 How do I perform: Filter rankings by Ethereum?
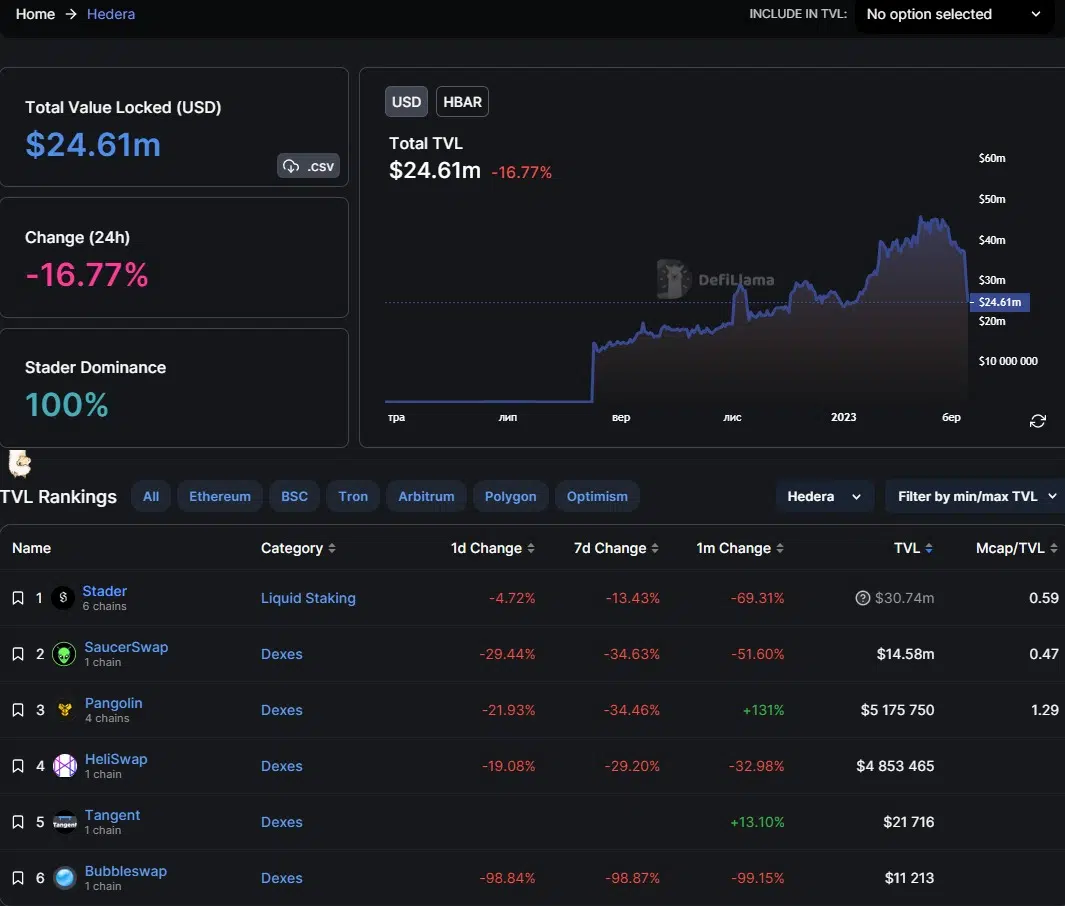click(x=220, y=496)
